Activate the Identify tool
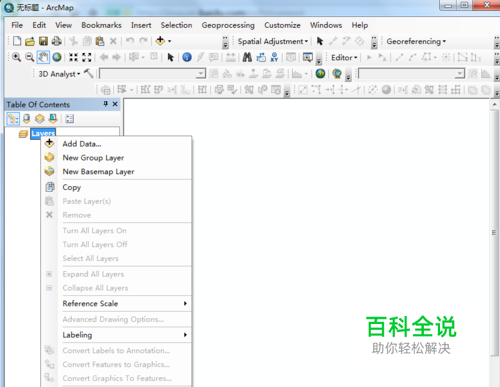Viewport: 500px width, 387px height. coord(187,57)
